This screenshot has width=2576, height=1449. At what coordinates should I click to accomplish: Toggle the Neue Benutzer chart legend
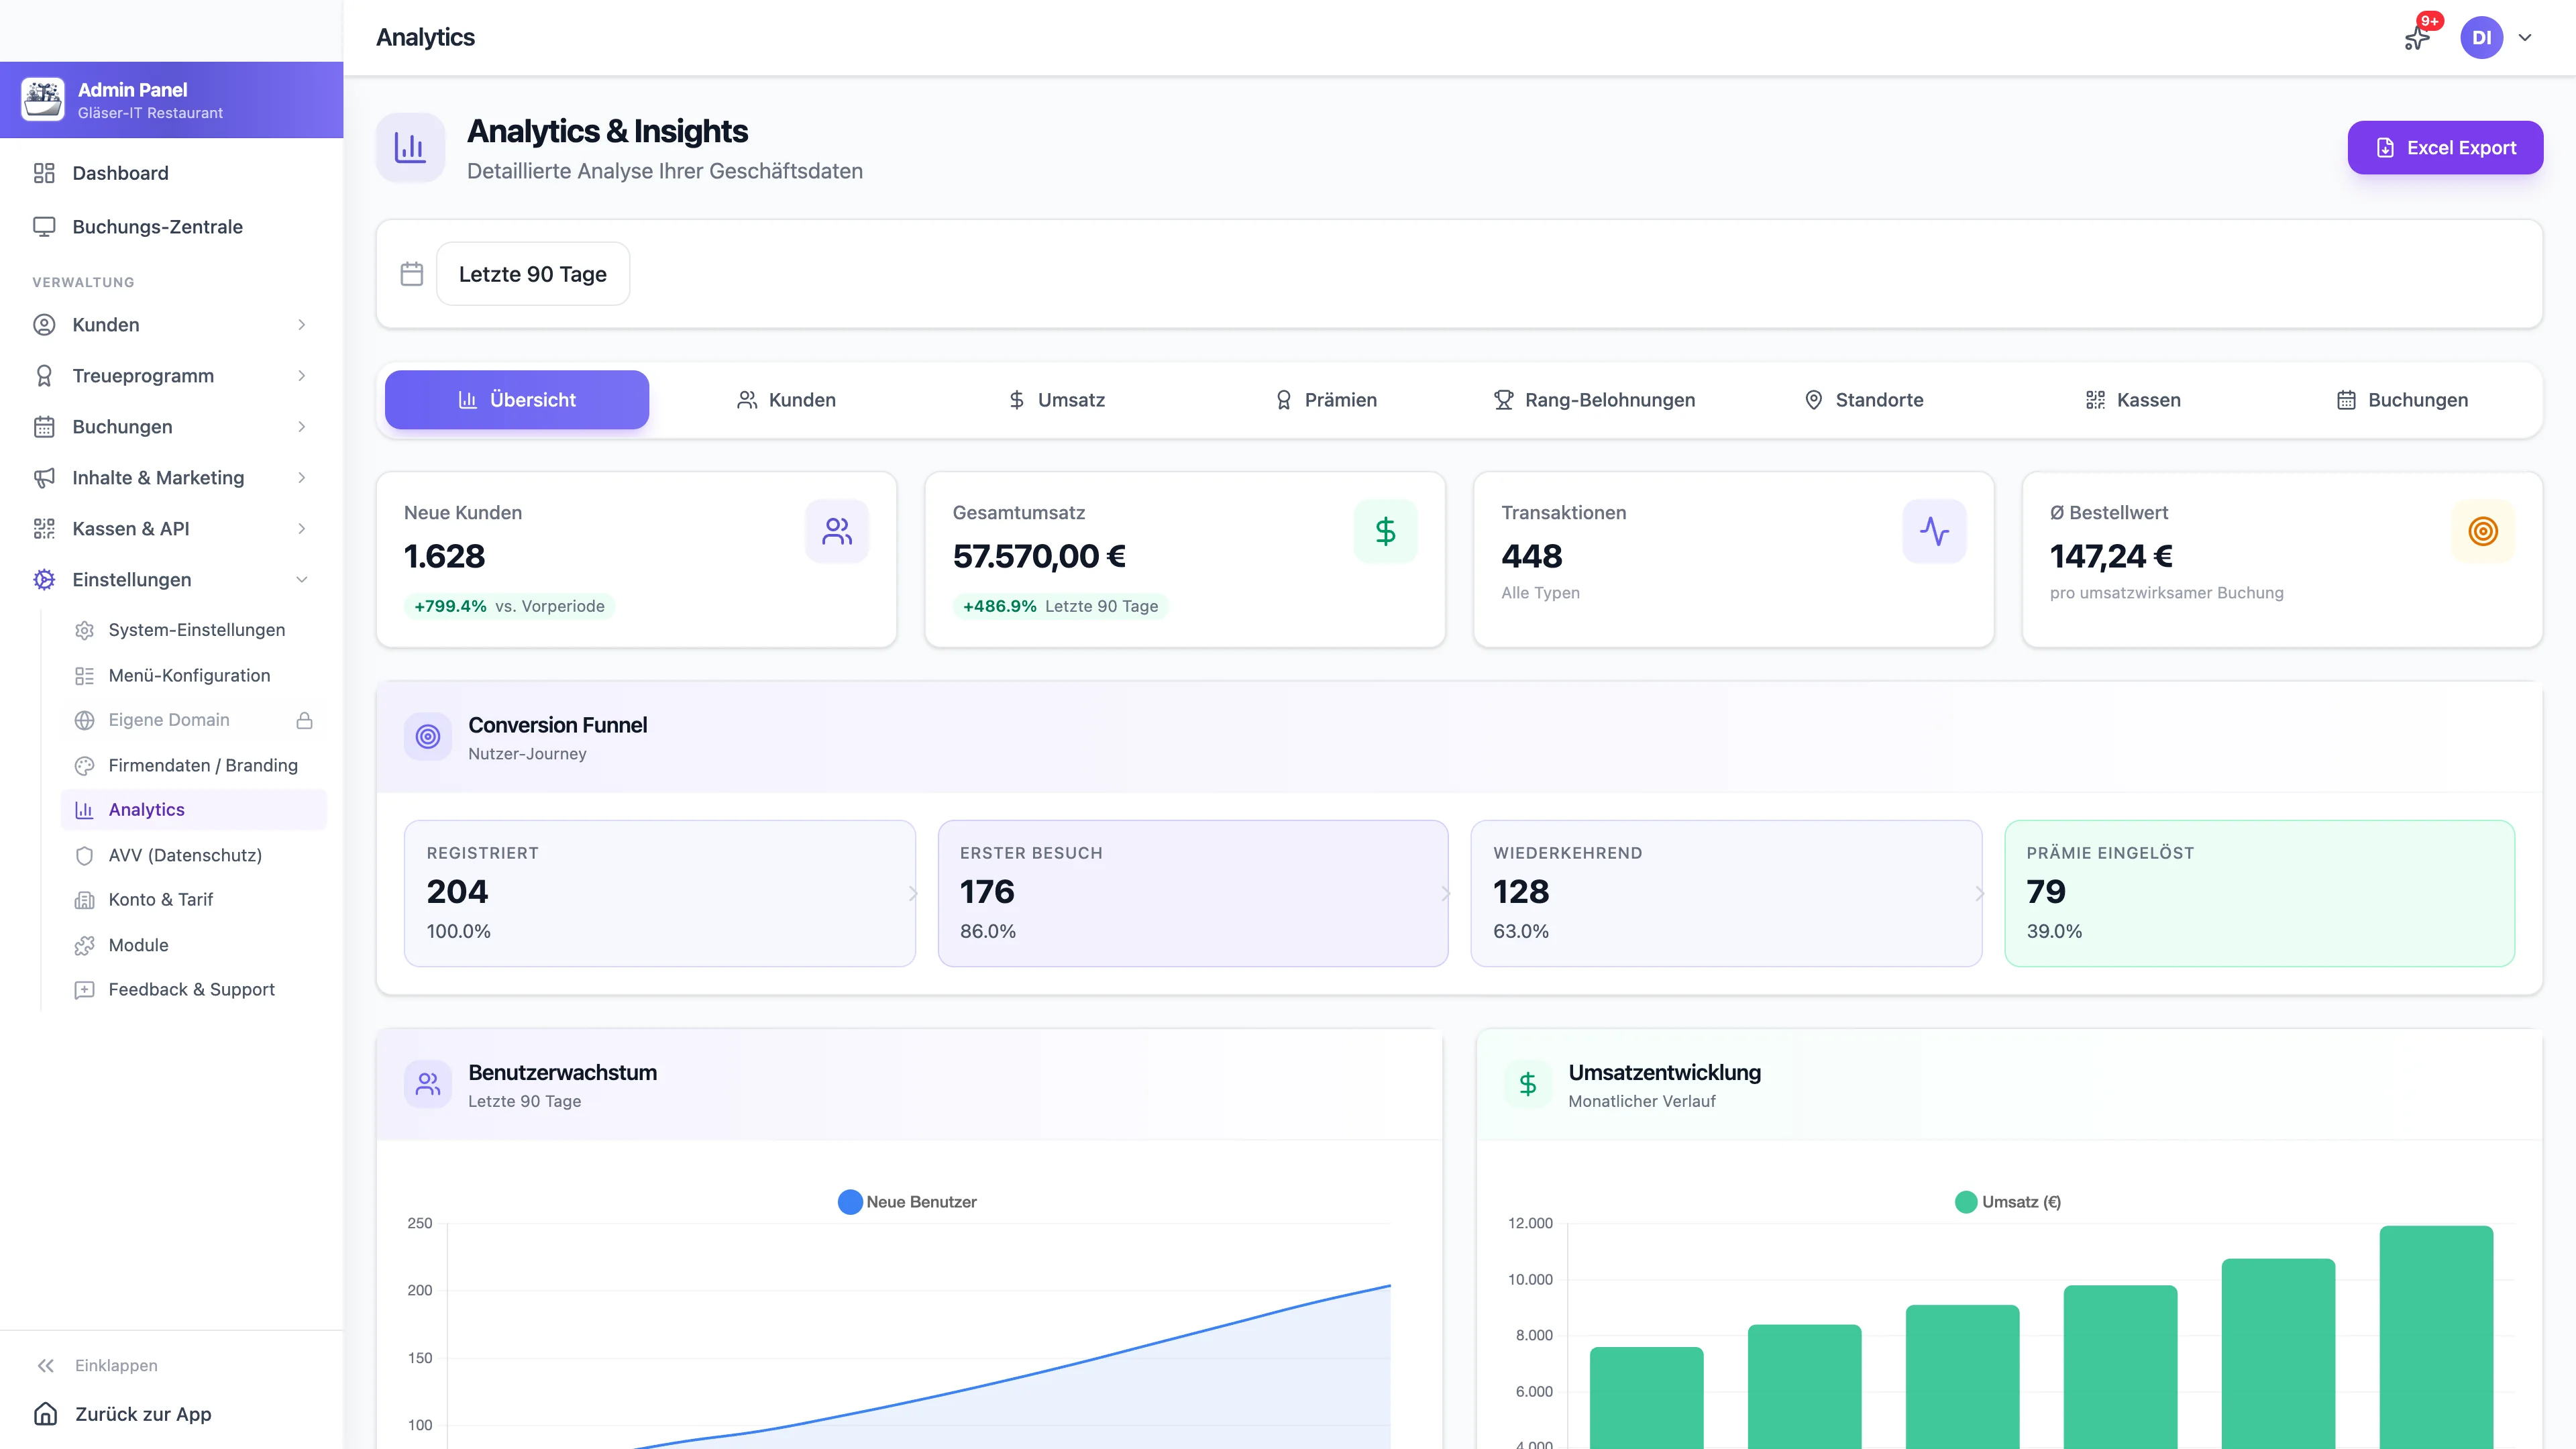908,1202
